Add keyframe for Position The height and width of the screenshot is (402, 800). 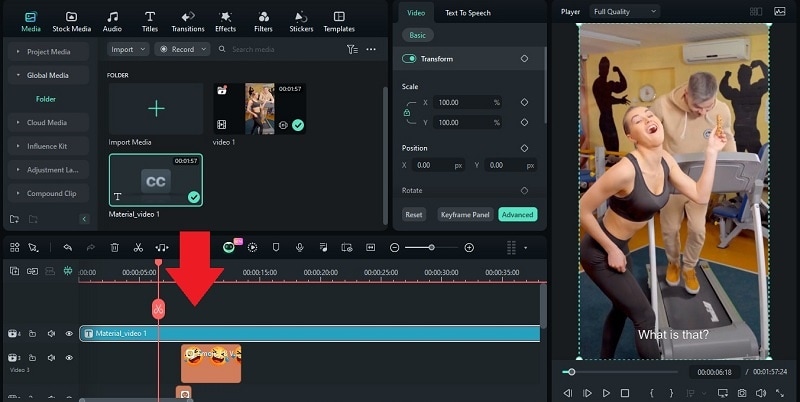tap(524, 148)
